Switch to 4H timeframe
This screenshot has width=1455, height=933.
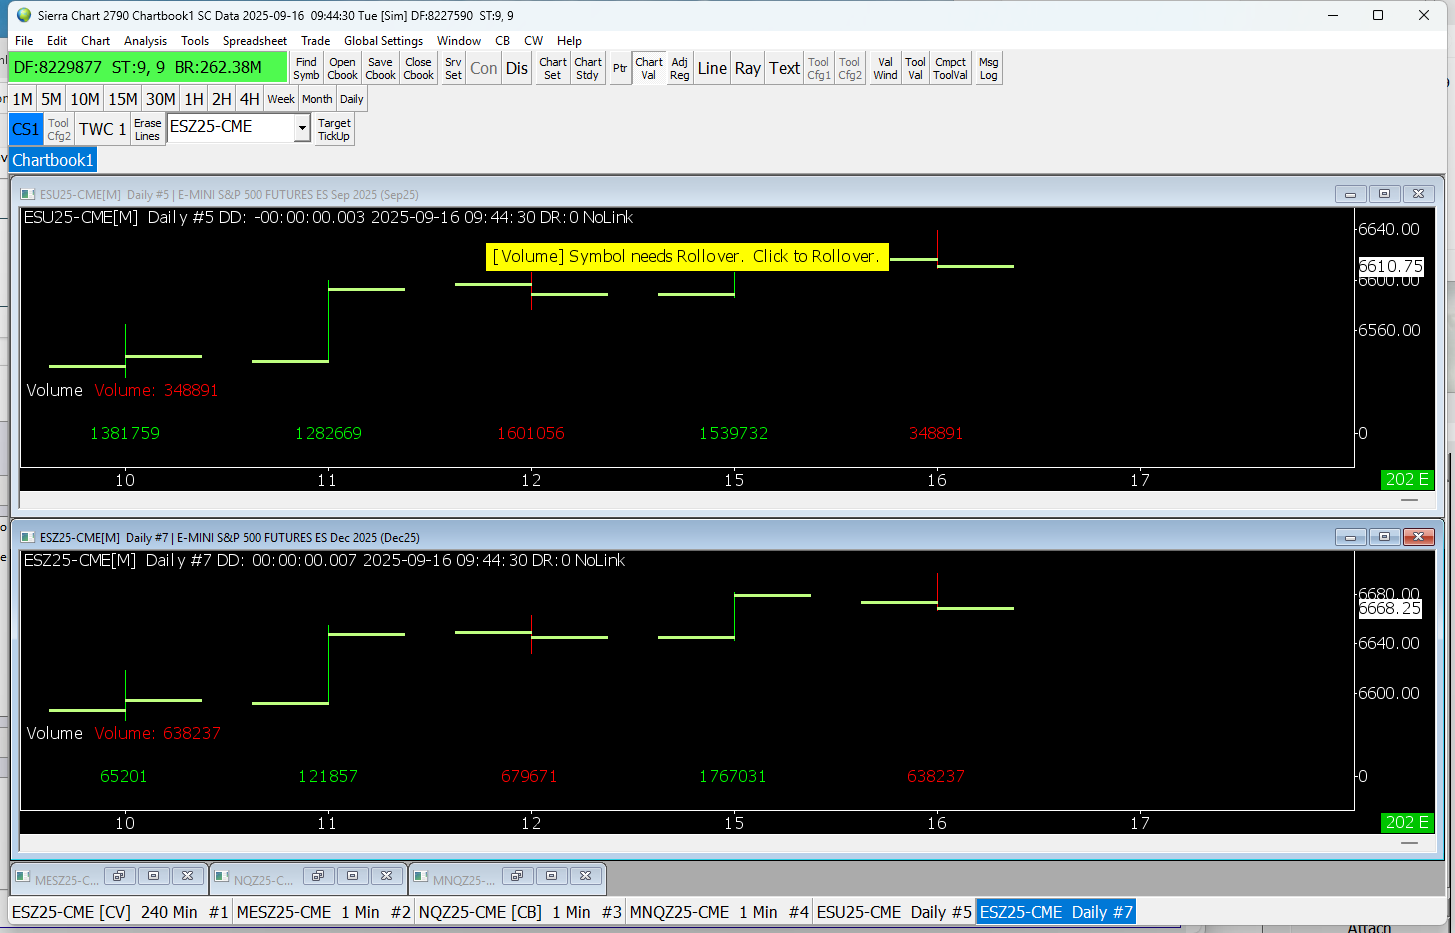(x=250, y=99)
